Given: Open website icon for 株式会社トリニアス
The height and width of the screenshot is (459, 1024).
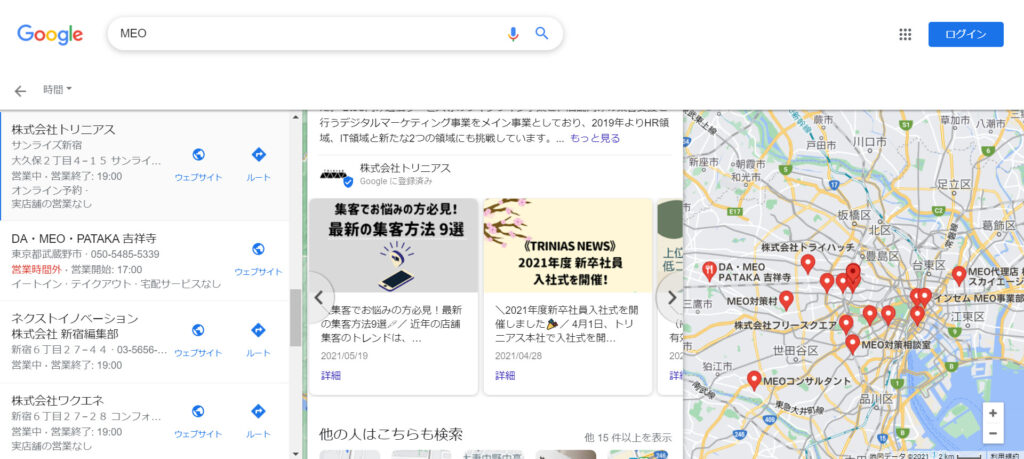Looking at the screenshot, I should [x=199, y=155].
